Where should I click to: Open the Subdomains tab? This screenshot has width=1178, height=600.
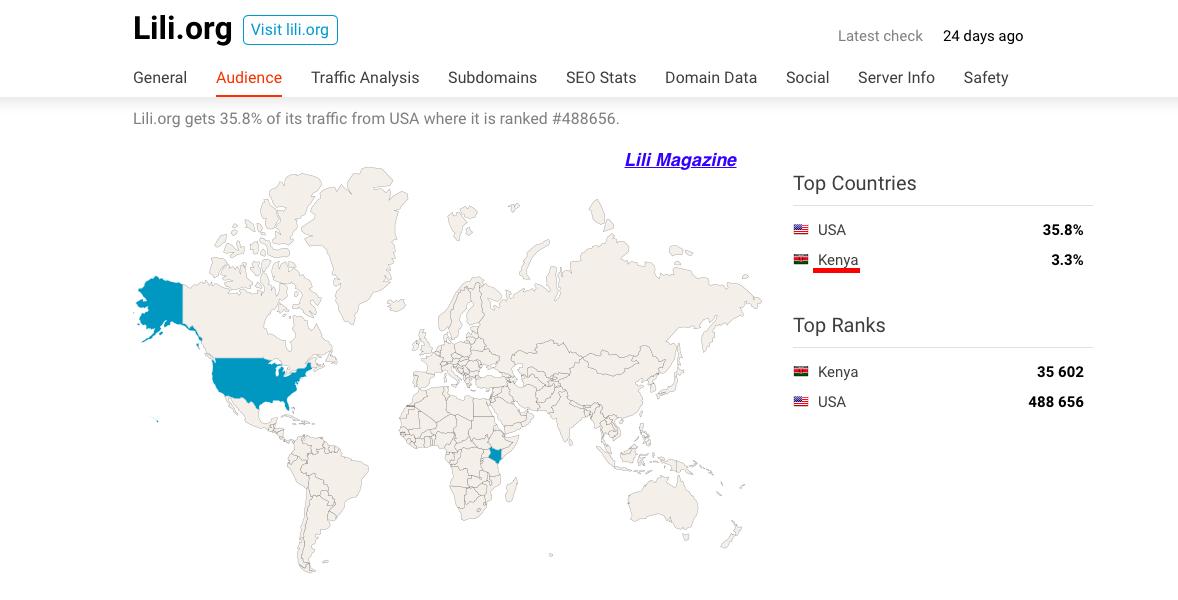[492, 77]
